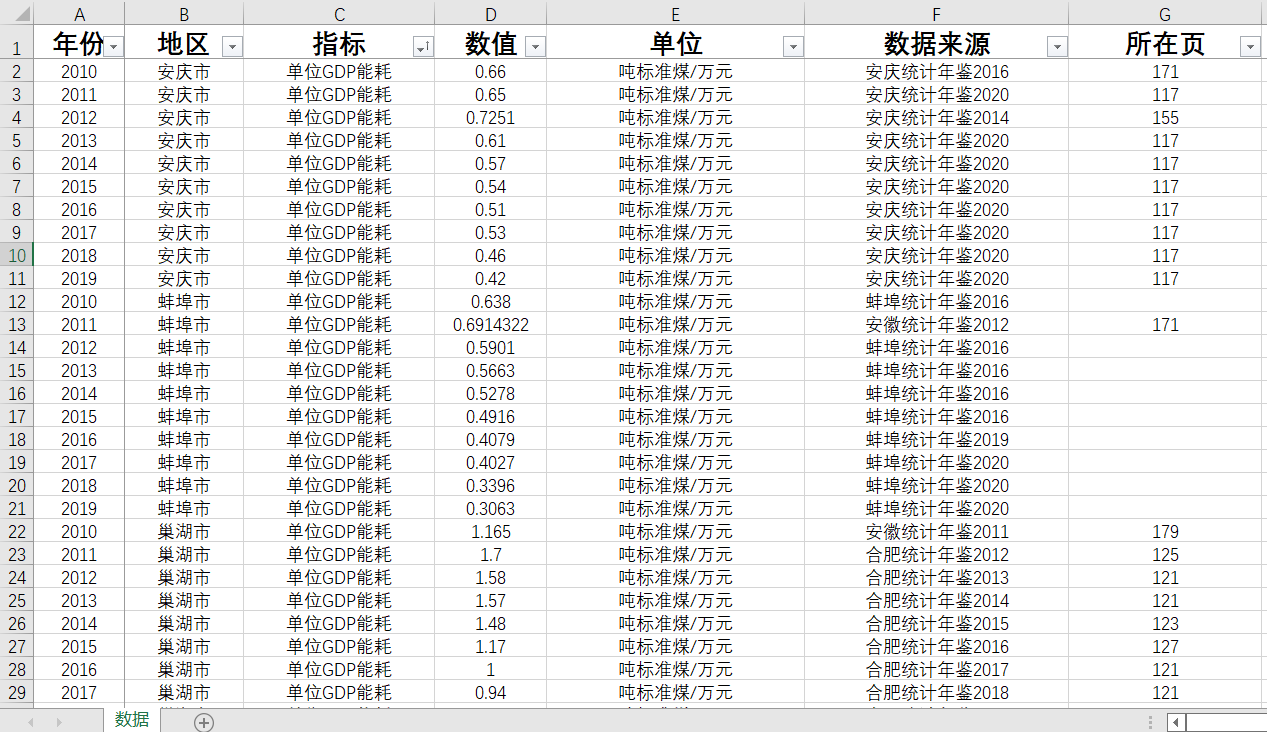
Task: Click cell with value 0.638
Action: coord(491,301)
